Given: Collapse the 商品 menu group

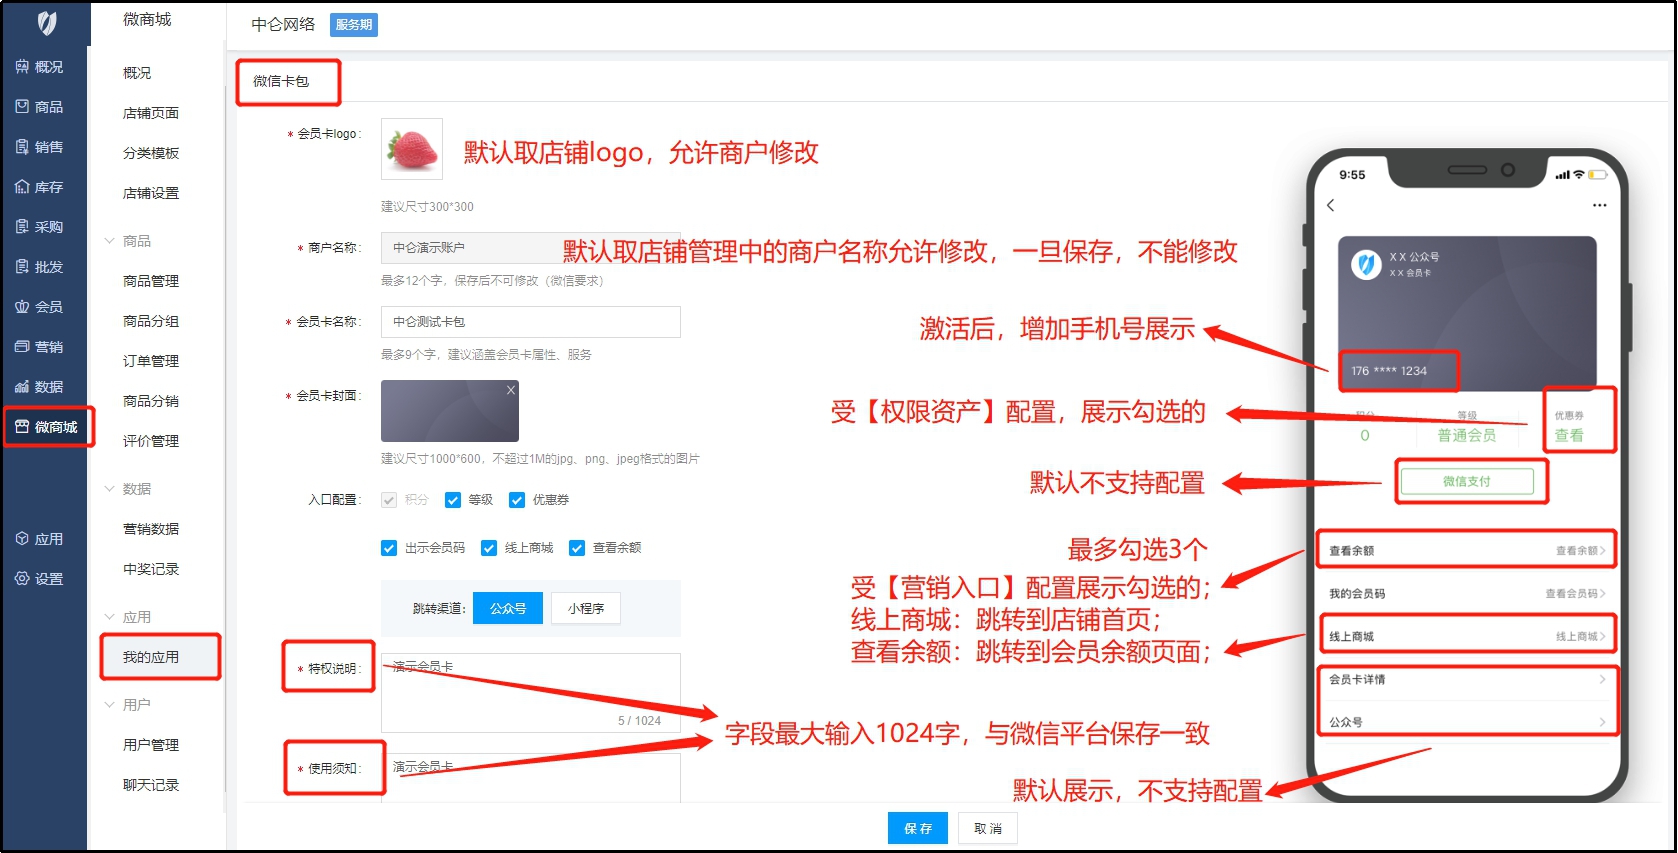Looking at the screenshot, I should point(110,241).
